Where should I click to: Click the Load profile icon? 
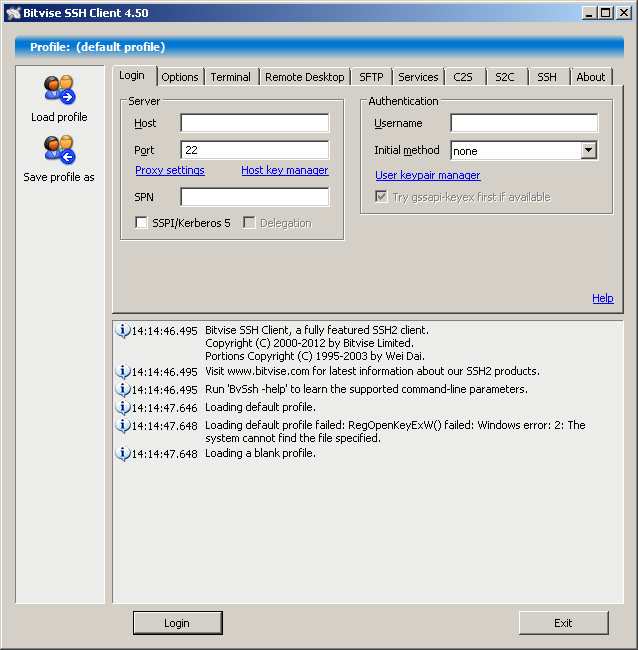coord(59,89)
